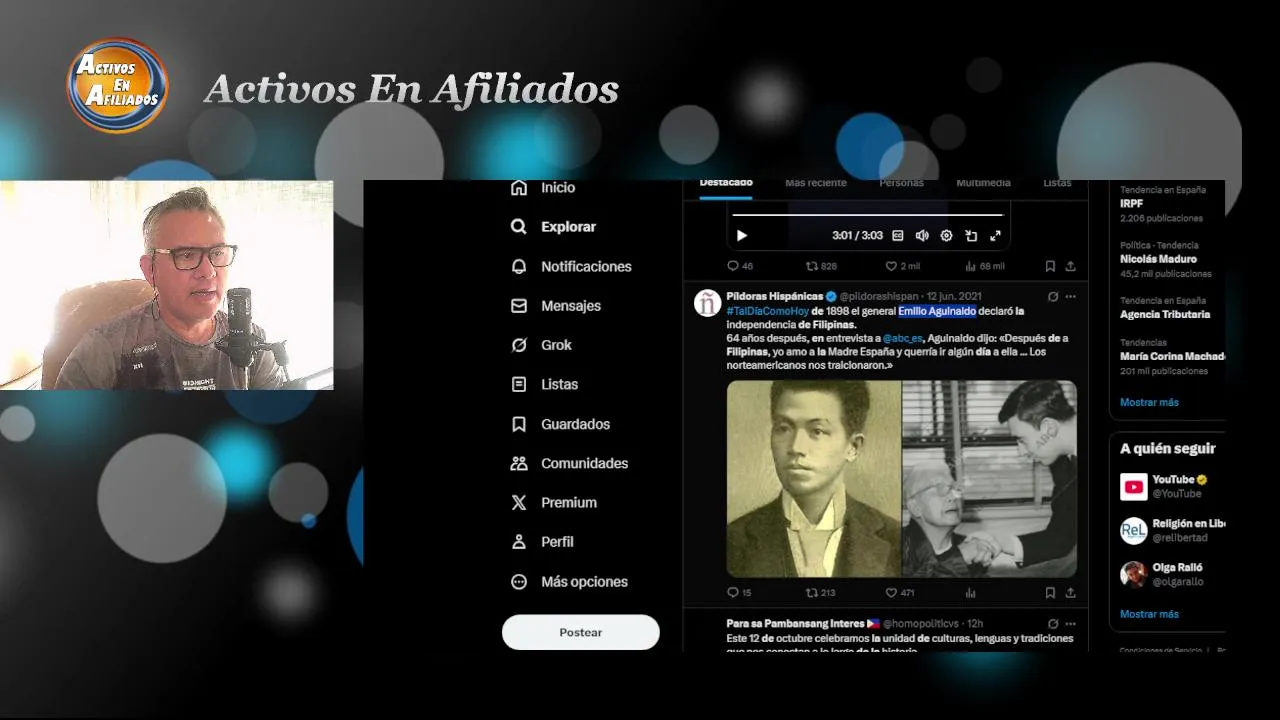
Task: Play the video in the top post
Action: pos(742,236)
